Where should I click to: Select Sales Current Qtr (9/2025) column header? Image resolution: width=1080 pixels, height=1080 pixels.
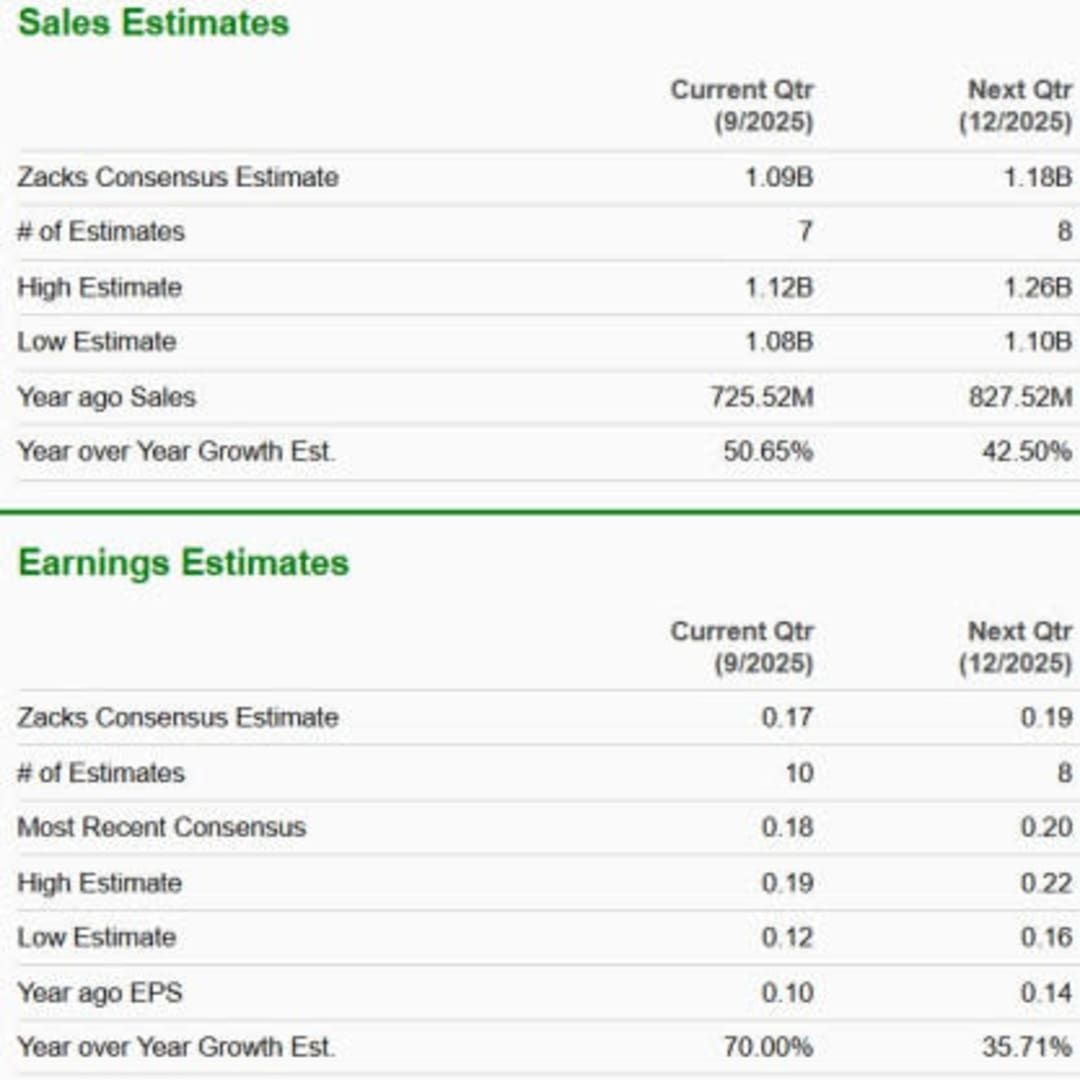(742, 105)
